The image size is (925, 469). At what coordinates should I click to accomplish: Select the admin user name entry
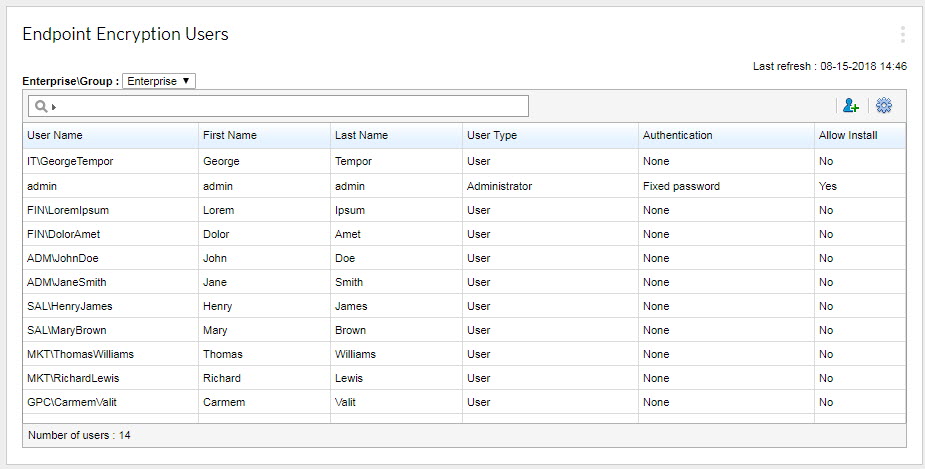[x=43, y=186]
